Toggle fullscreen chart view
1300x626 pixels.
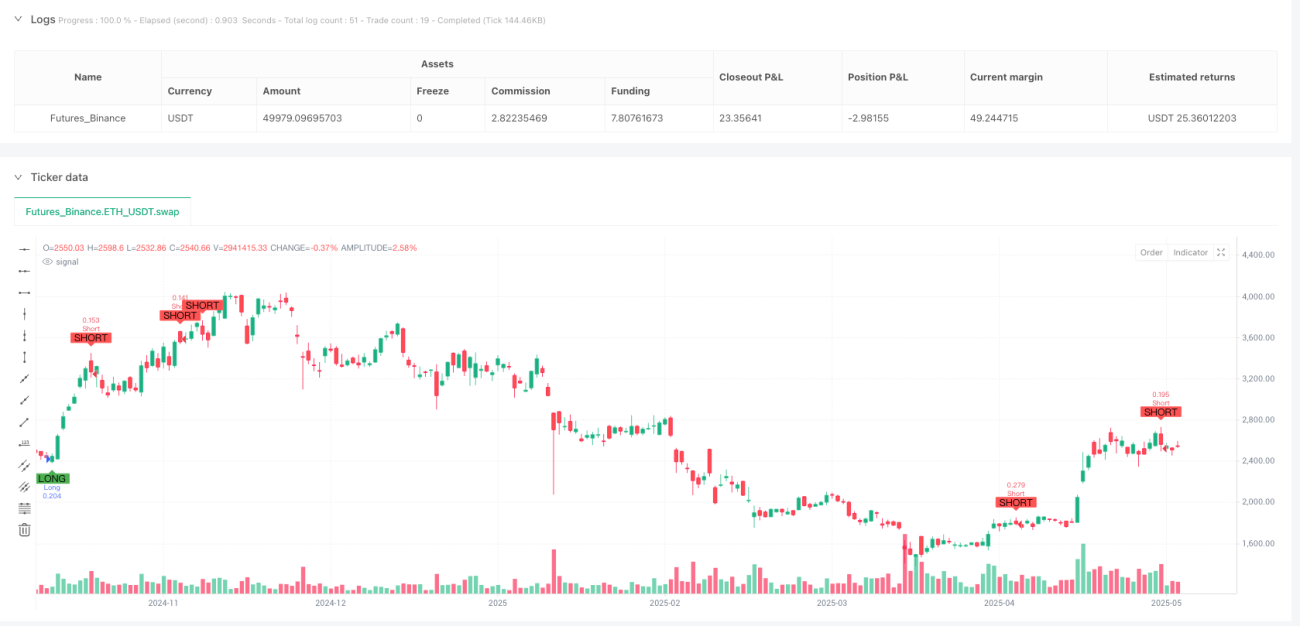[x=1221, y=252]
